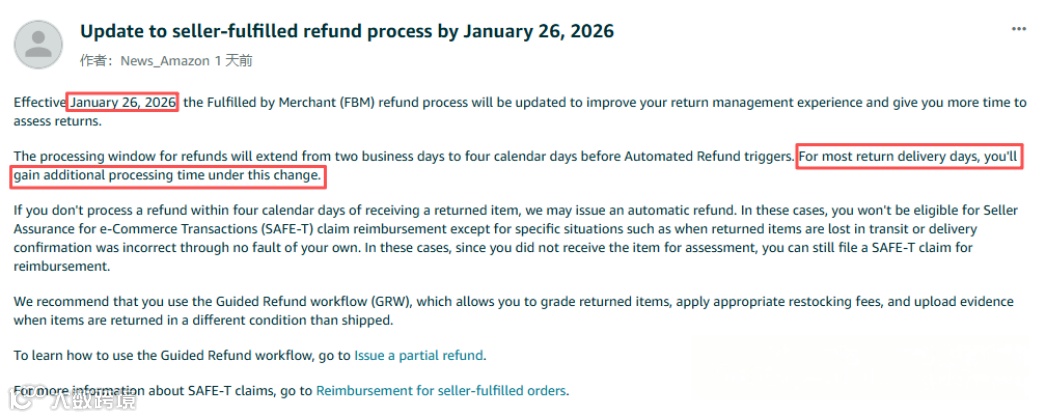Open the 'Issue a partial refund' link
The image size is (1047, 418).
tap(419, 355)
